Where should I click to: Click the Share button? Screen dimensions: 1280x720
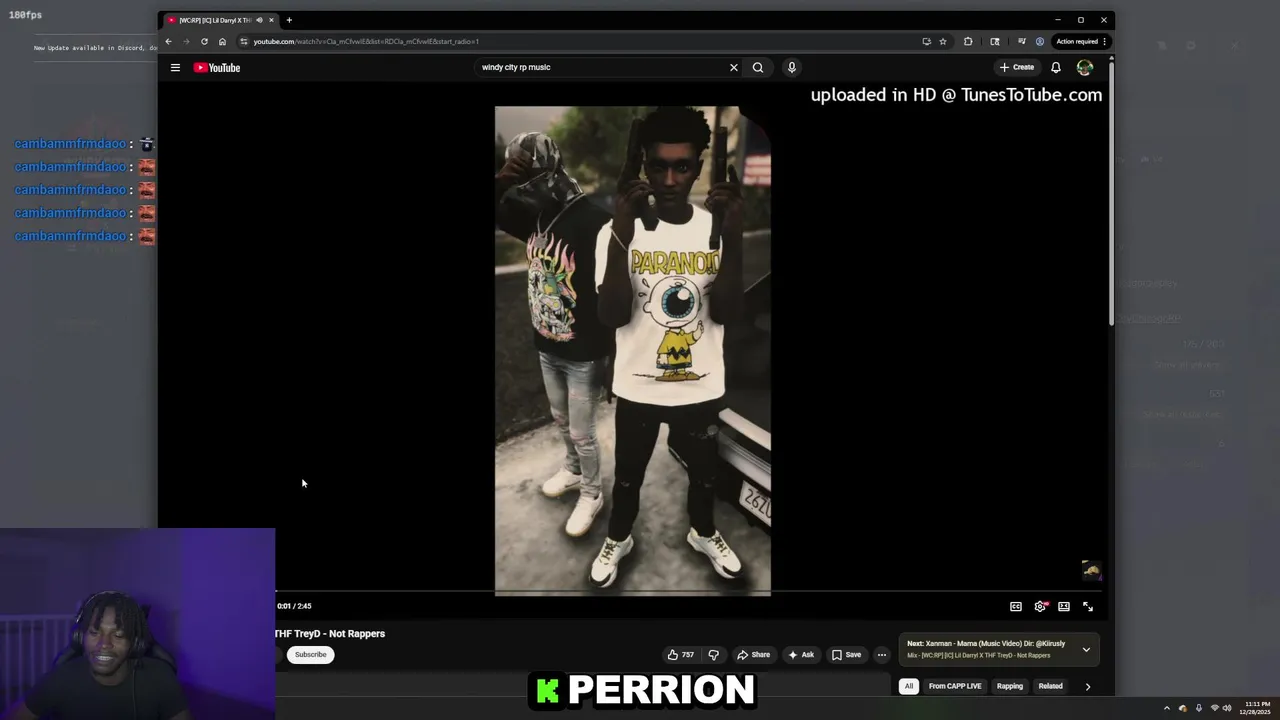pos(754,655)
